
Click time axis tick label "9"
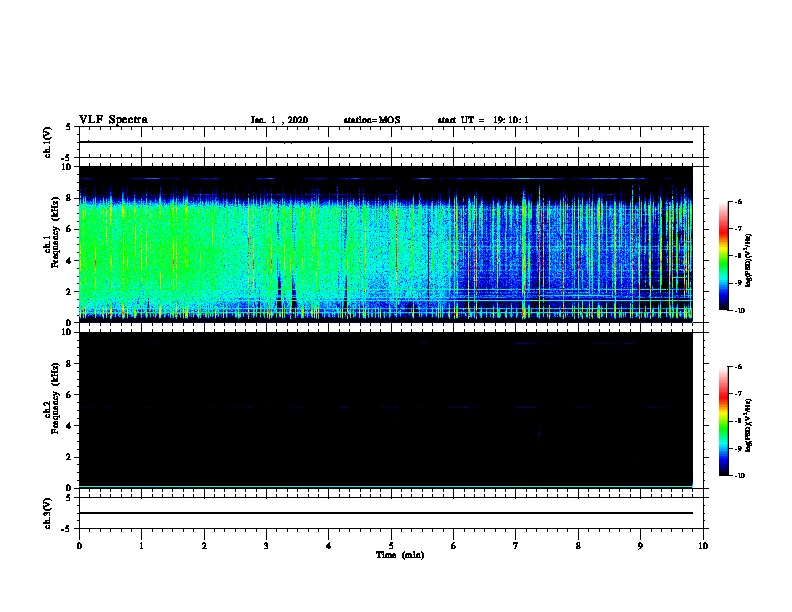pyautogui.click(x=640, y=546)
